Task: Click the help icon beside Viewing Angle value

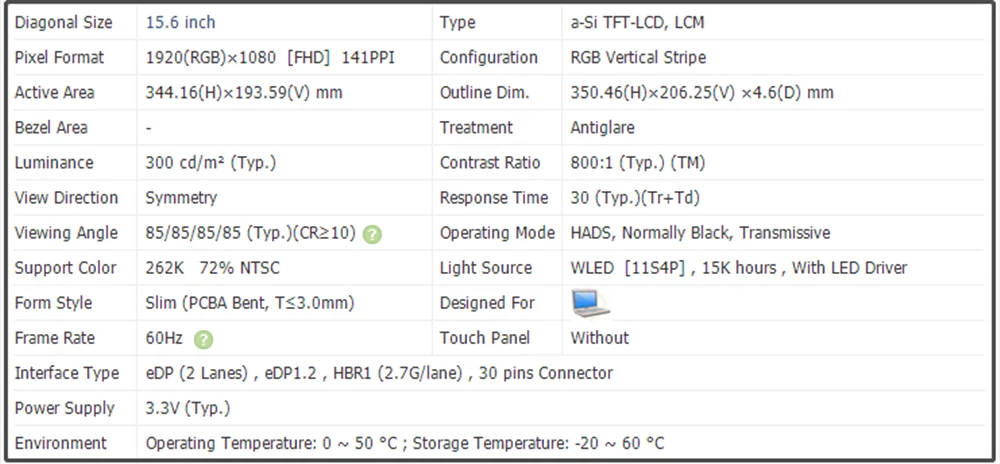Action: click(372, 234)
